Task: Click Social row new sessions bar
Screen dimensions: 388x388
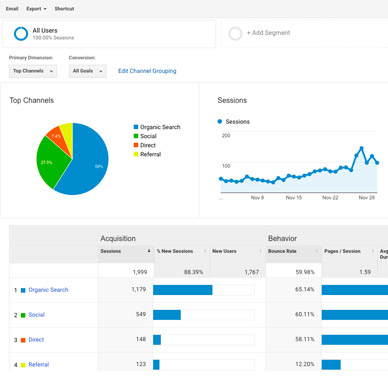Action: point(167,315)
